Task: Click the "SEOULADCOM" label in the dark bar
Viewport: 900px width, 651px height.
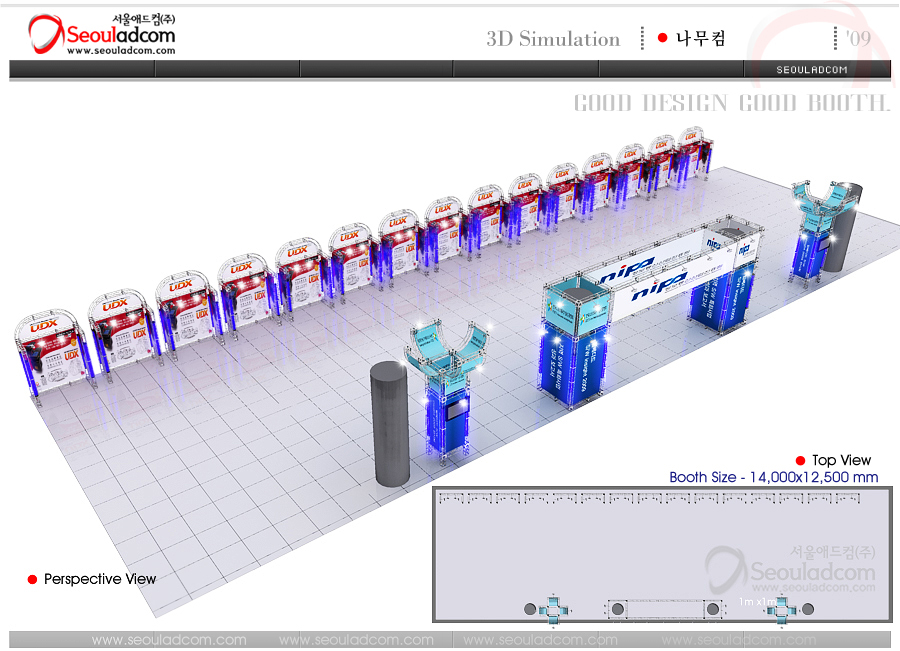Action: pos(812,69)
